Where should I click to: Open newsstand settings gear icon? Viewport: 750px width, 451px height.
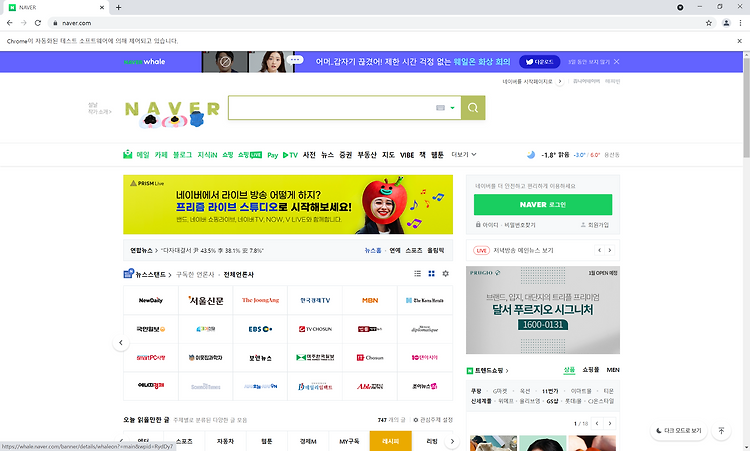(445, 274)
